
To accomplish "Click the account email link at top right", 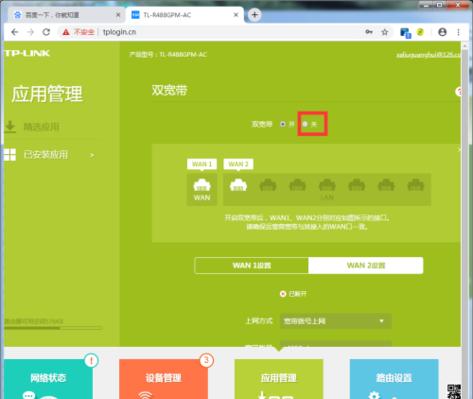I will [x=428, y=55].
